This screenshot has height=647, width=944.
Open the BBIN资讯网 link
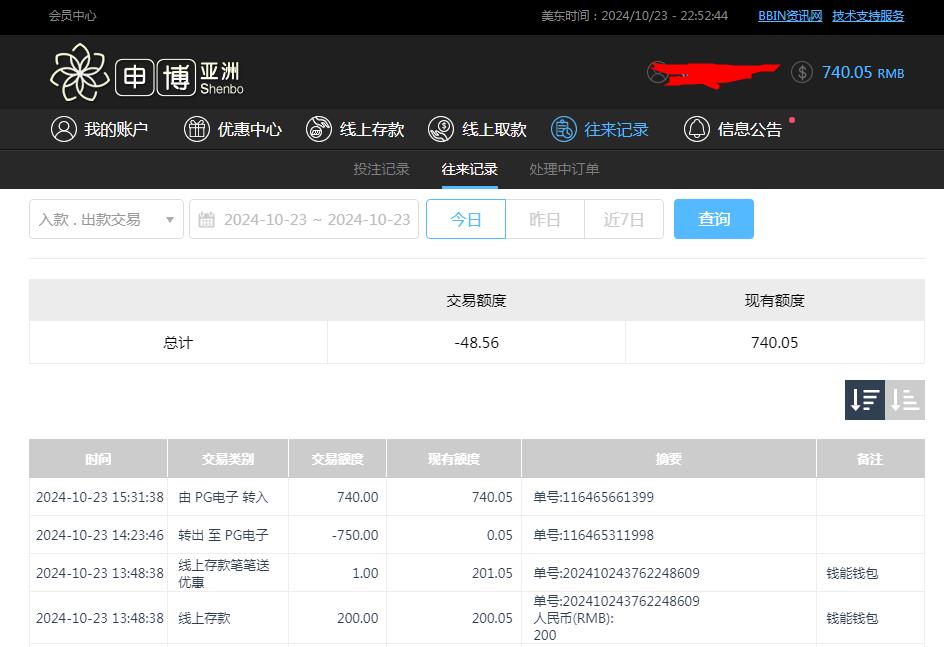click(x=789, y=16)
